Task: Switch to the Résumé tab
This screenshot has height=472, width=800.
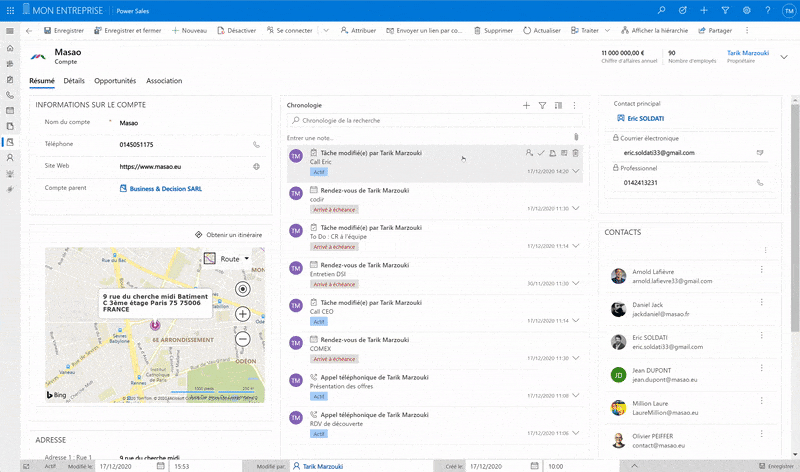Action: 42,81
